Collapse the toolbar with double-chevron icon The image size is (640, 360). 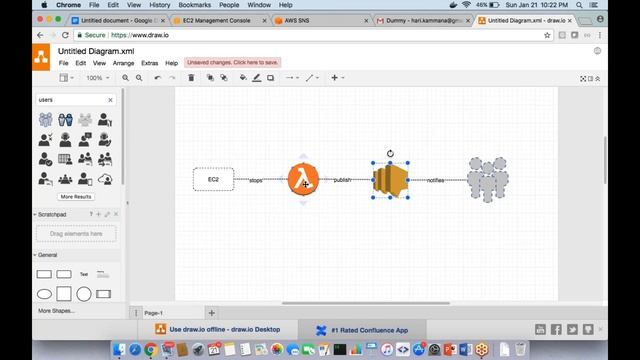coord(598,79)
